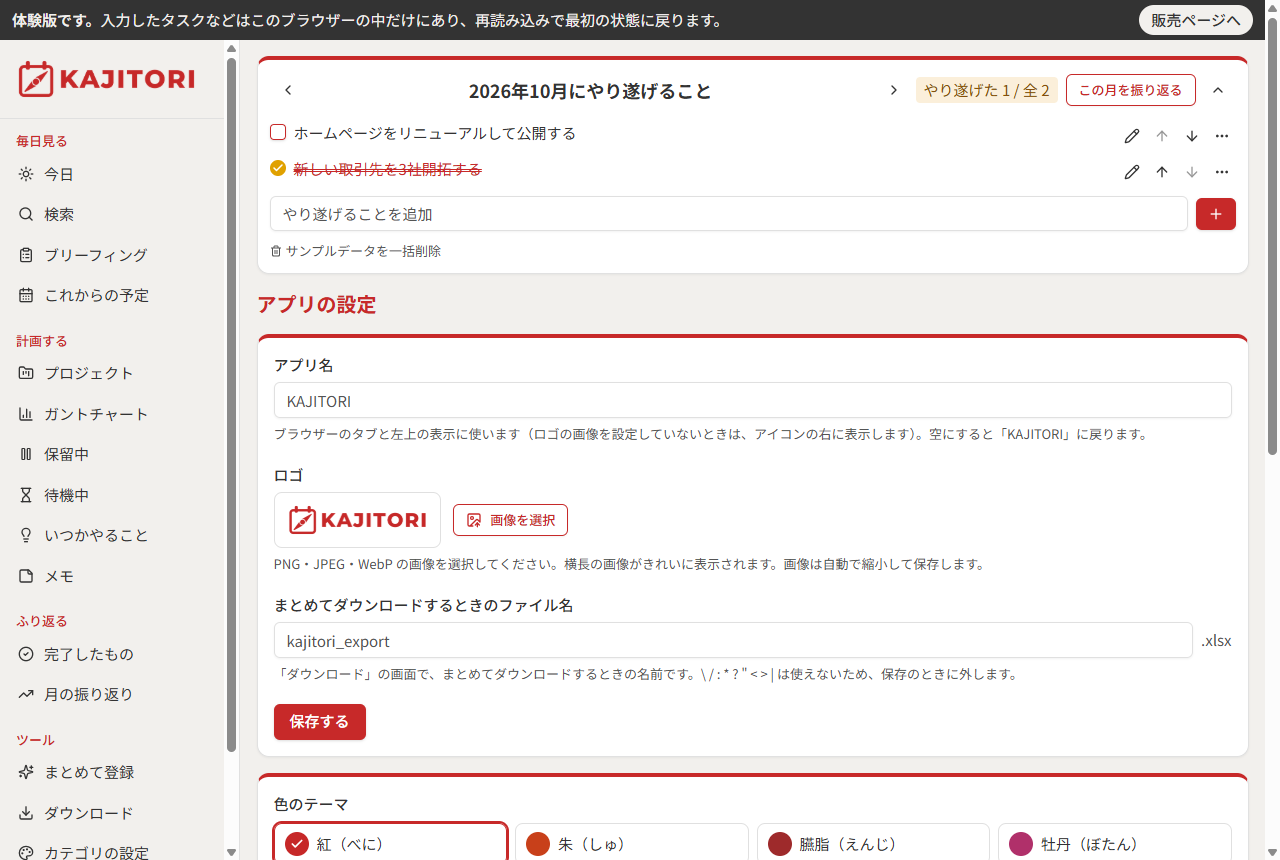The image size is (1280, 860).
Task: Open プロジェクト in the sidebar
Action: (x=112, y=373)
